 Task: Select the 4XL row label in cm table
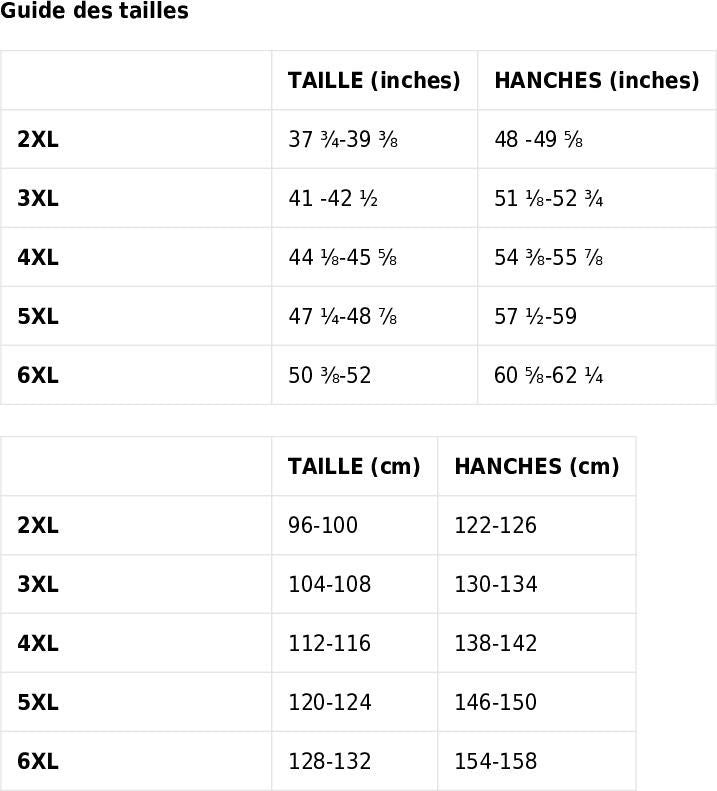(38, 644)
